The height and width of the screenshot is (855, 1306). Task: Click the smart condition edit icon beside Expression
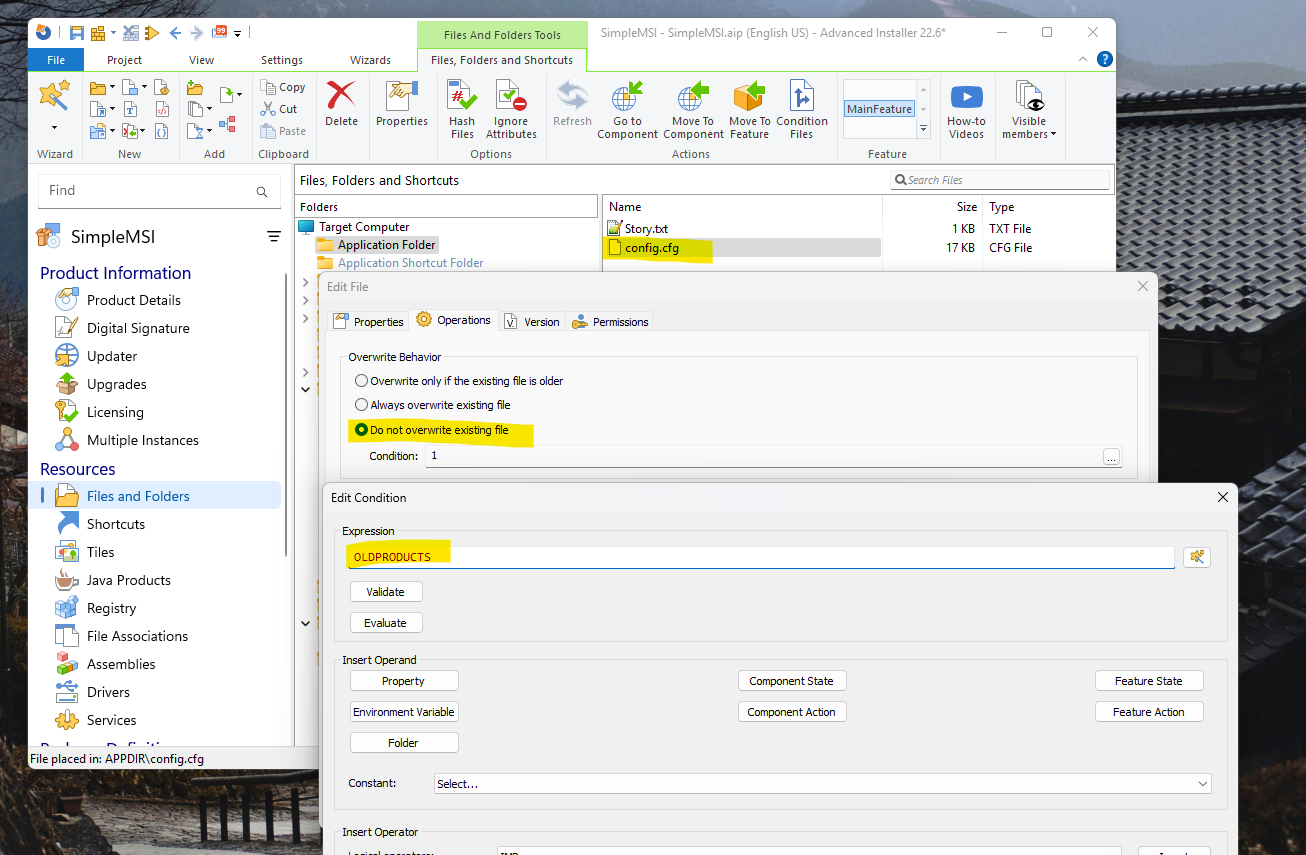pos(1196,557)
